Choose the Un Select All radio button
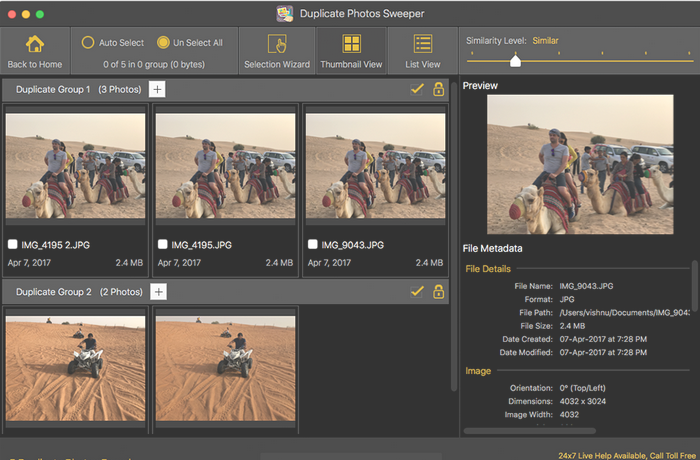The width and height of the screenshot is (700, 460). (x=163, y=43)
